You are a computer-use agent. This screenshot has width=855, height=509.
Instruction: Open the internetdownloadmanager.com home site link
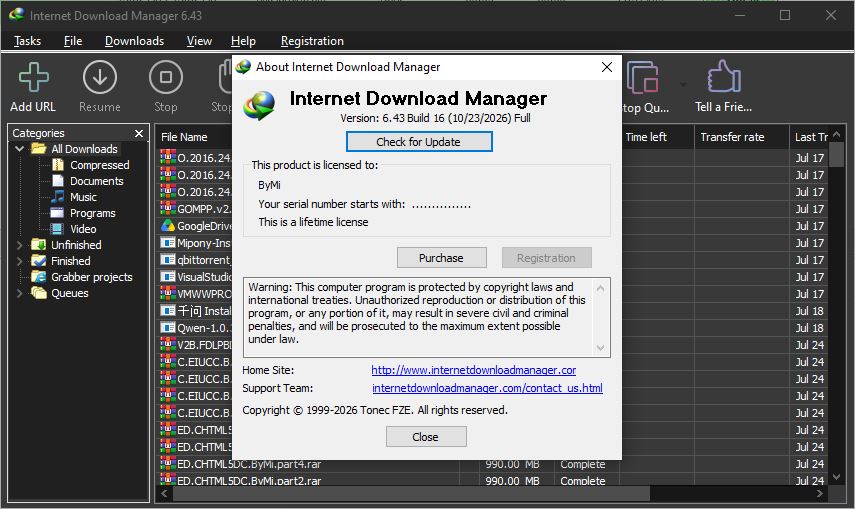point(473,370)
